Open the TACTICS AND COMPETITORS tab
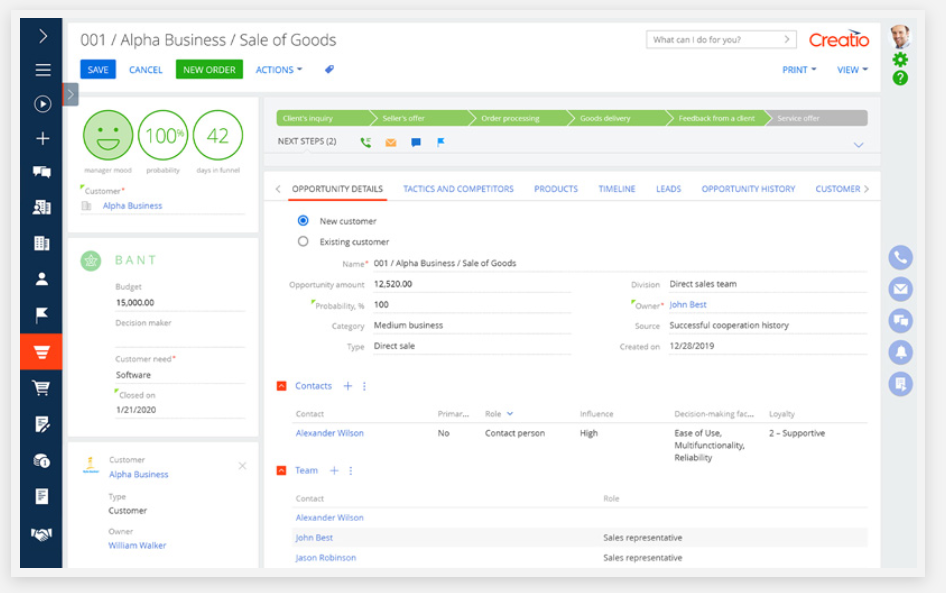The height and width of the screenshot is (593, 946). click(x=458, y=188)
